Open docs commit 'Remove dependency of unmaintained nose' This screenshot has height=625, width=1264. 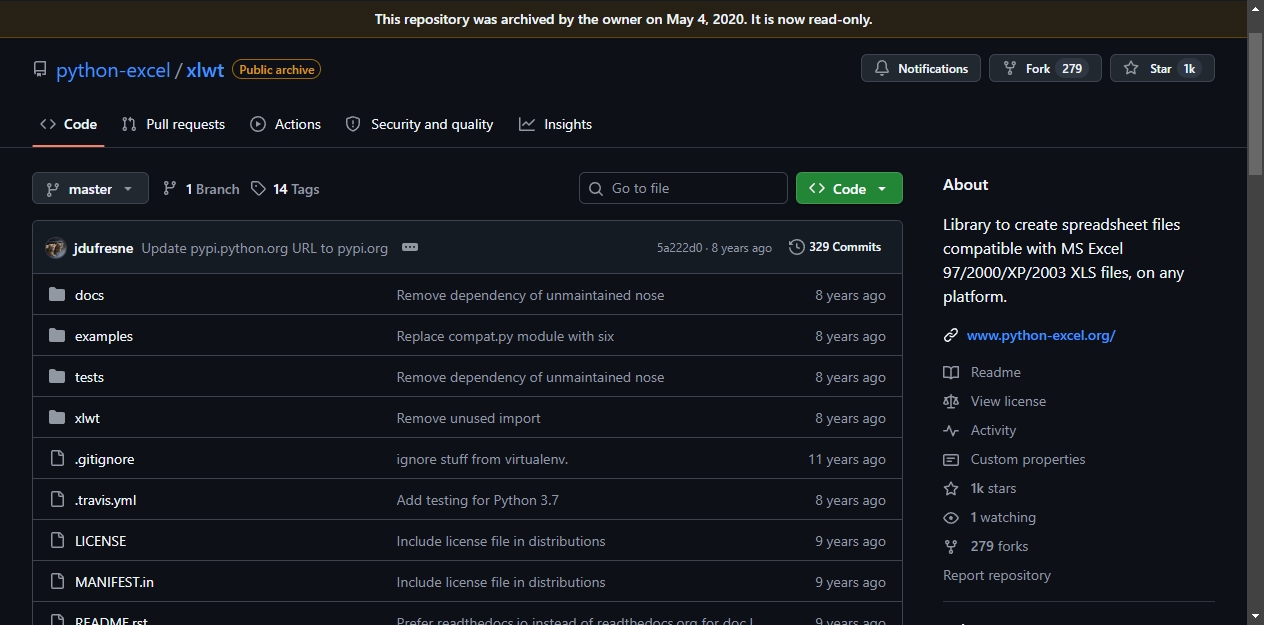(x=530, y=295)
